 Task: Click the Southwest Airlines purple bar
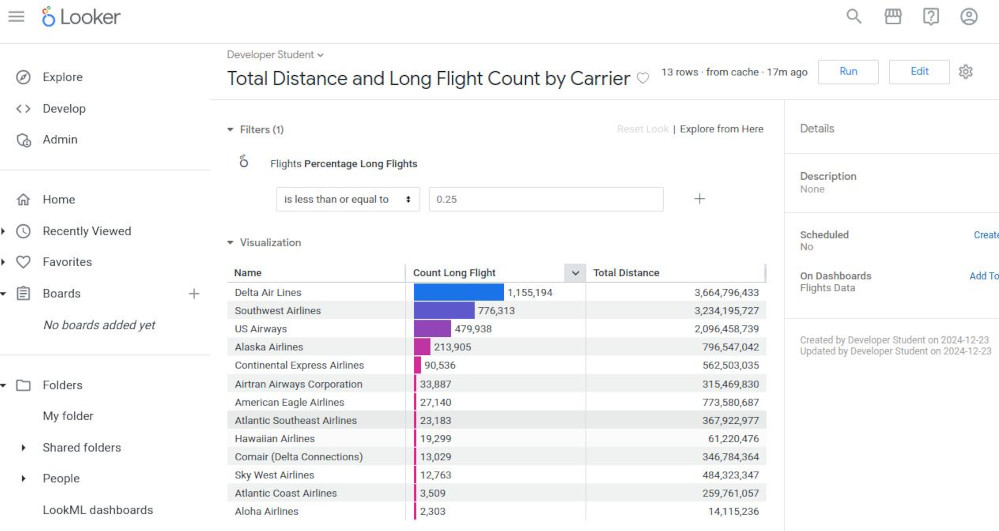point(444,310)
